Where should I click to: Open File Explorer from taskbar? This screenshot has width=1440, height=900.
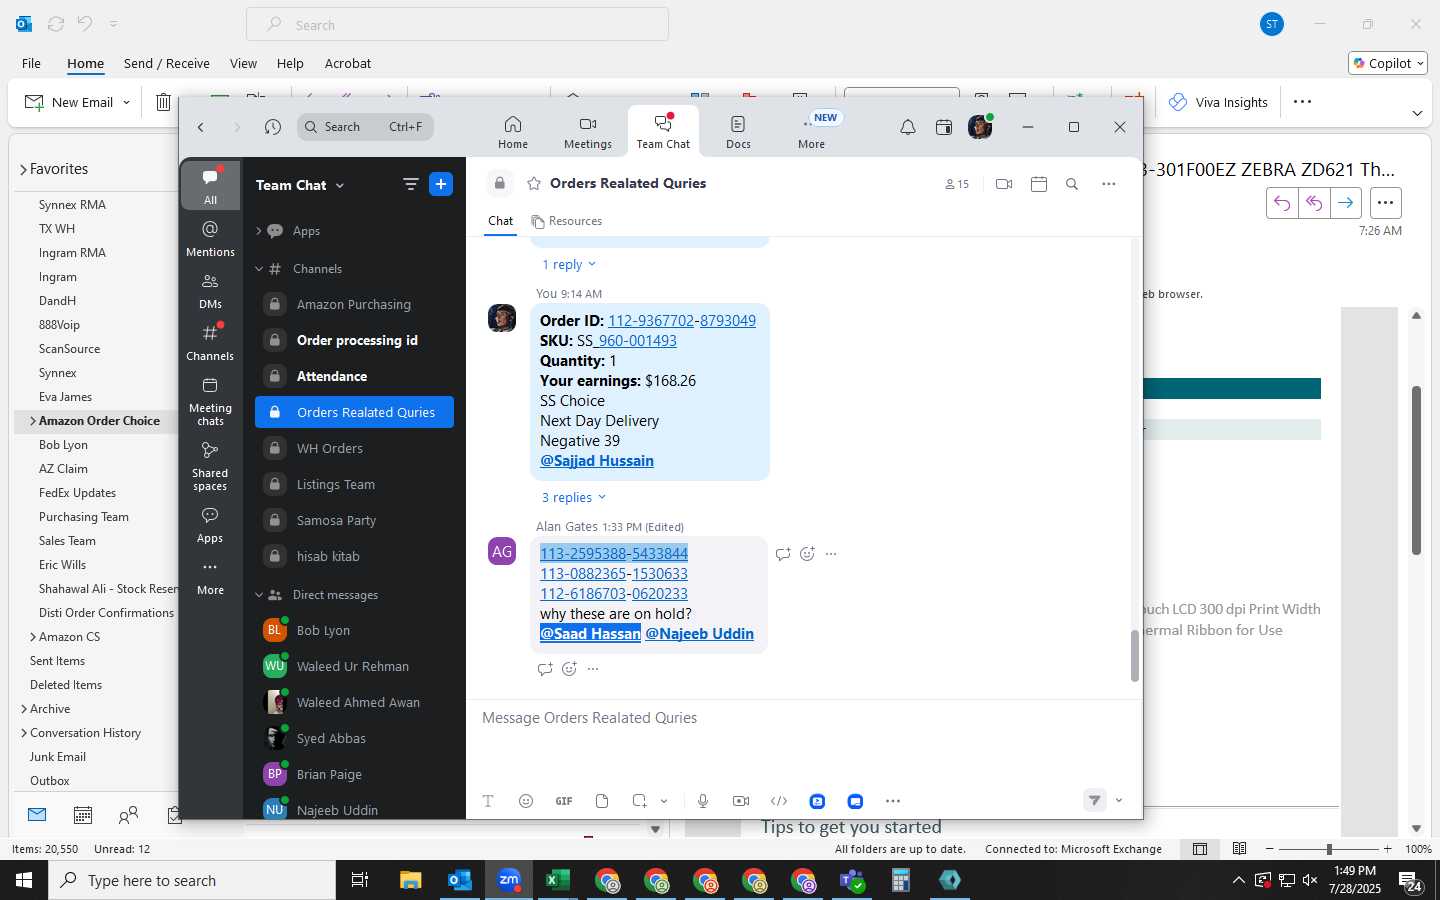coord(410,880)
